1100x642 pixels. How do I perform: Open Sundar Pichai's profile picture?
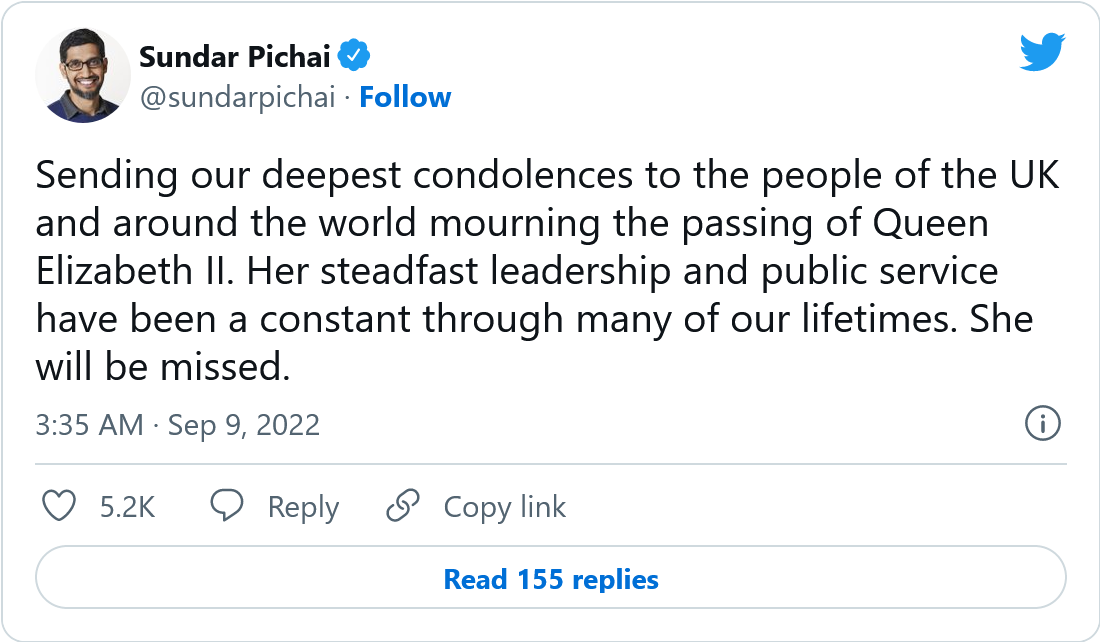83,76
